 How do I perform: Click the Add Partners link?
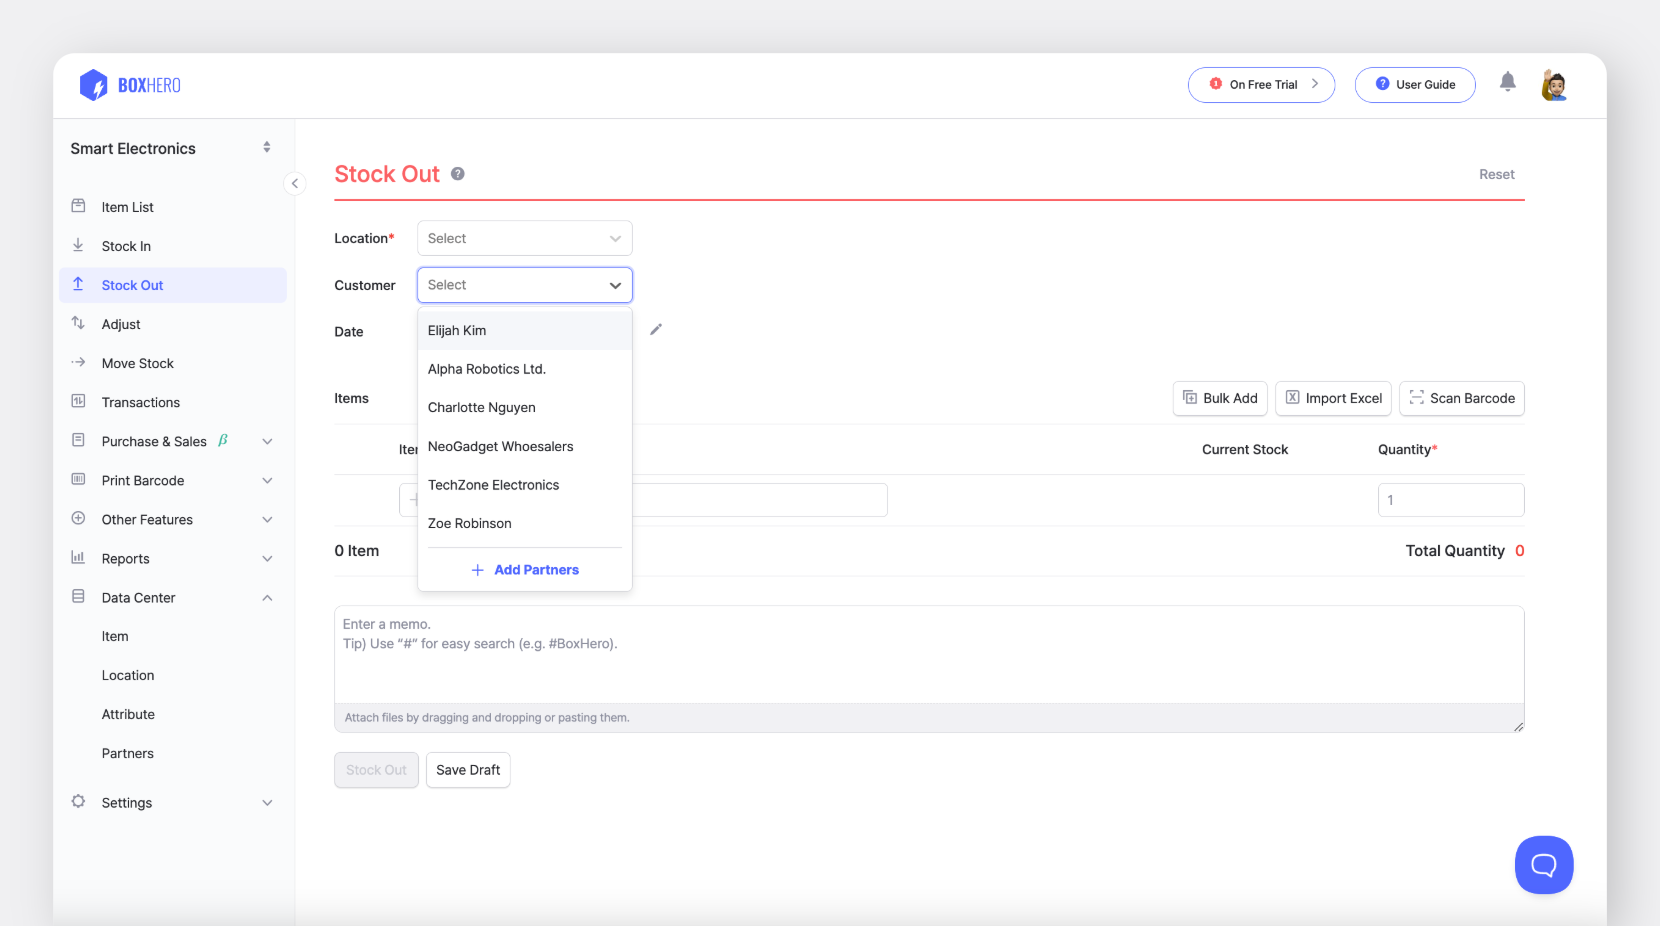pos(524,569)
